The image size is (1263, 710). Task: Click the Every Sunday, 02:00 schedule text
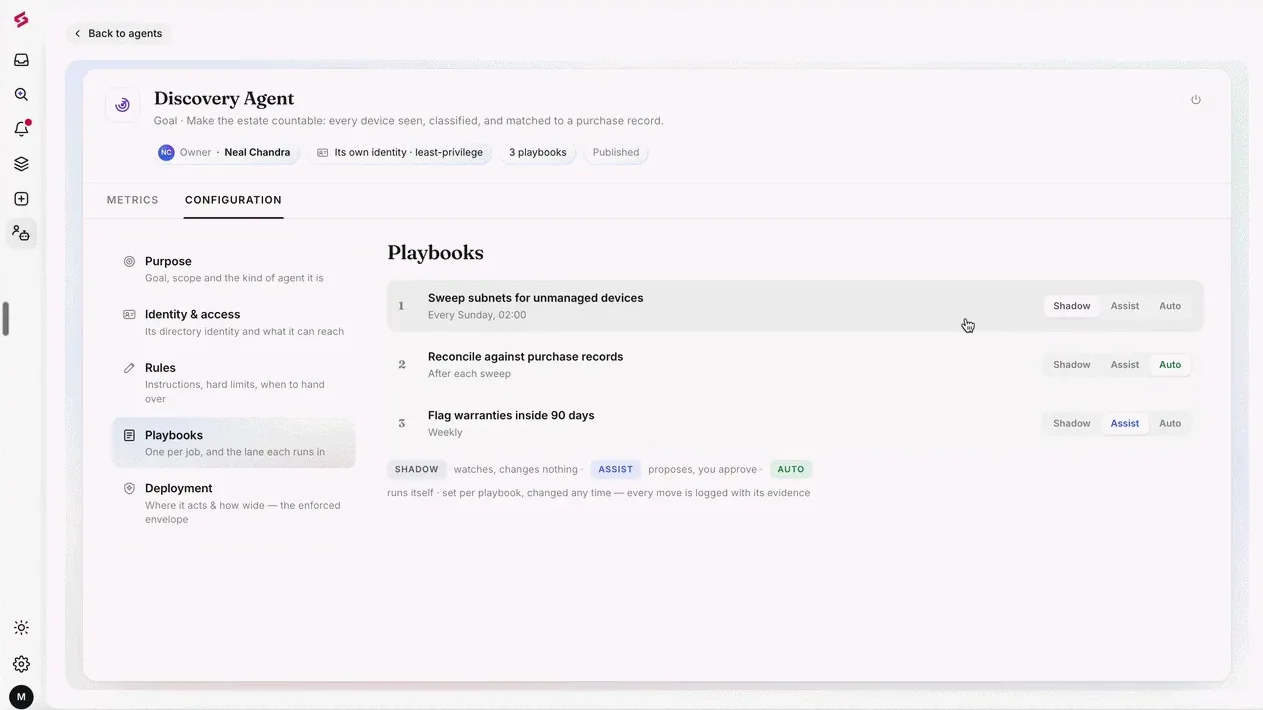pos(477,315)
